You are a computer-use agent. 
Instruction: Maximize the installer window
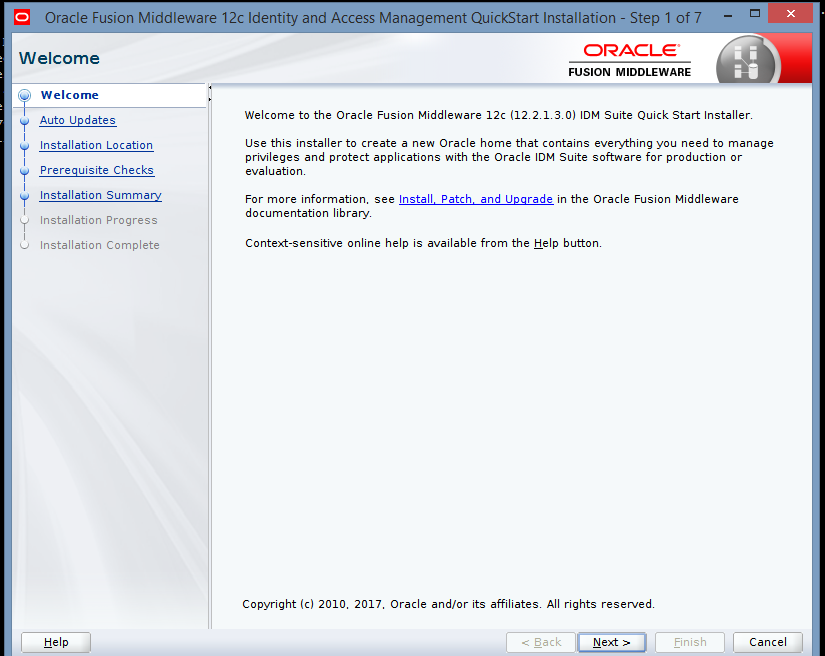pyautogui.click(x=755, y=14)
